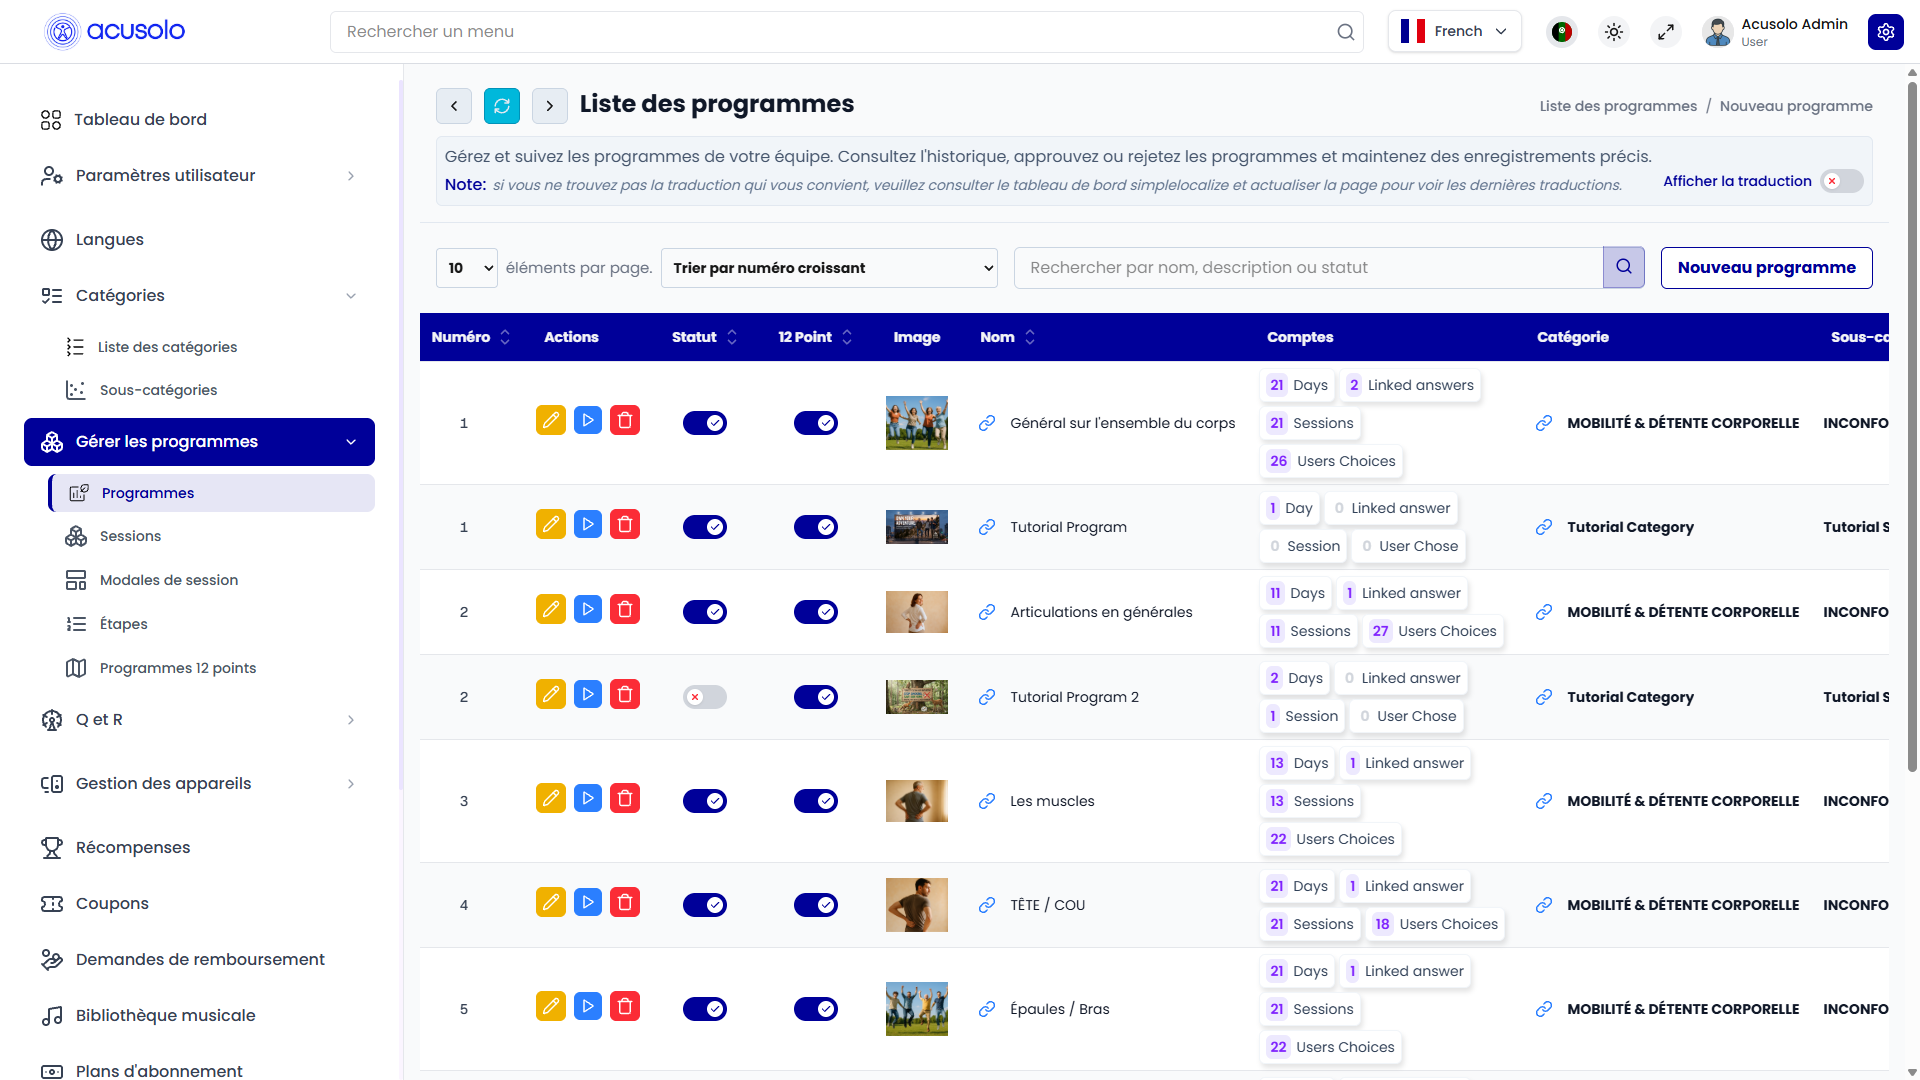Click Nouveau programme breadcrumb link

pyautogui.click(x=1796, y=106)
